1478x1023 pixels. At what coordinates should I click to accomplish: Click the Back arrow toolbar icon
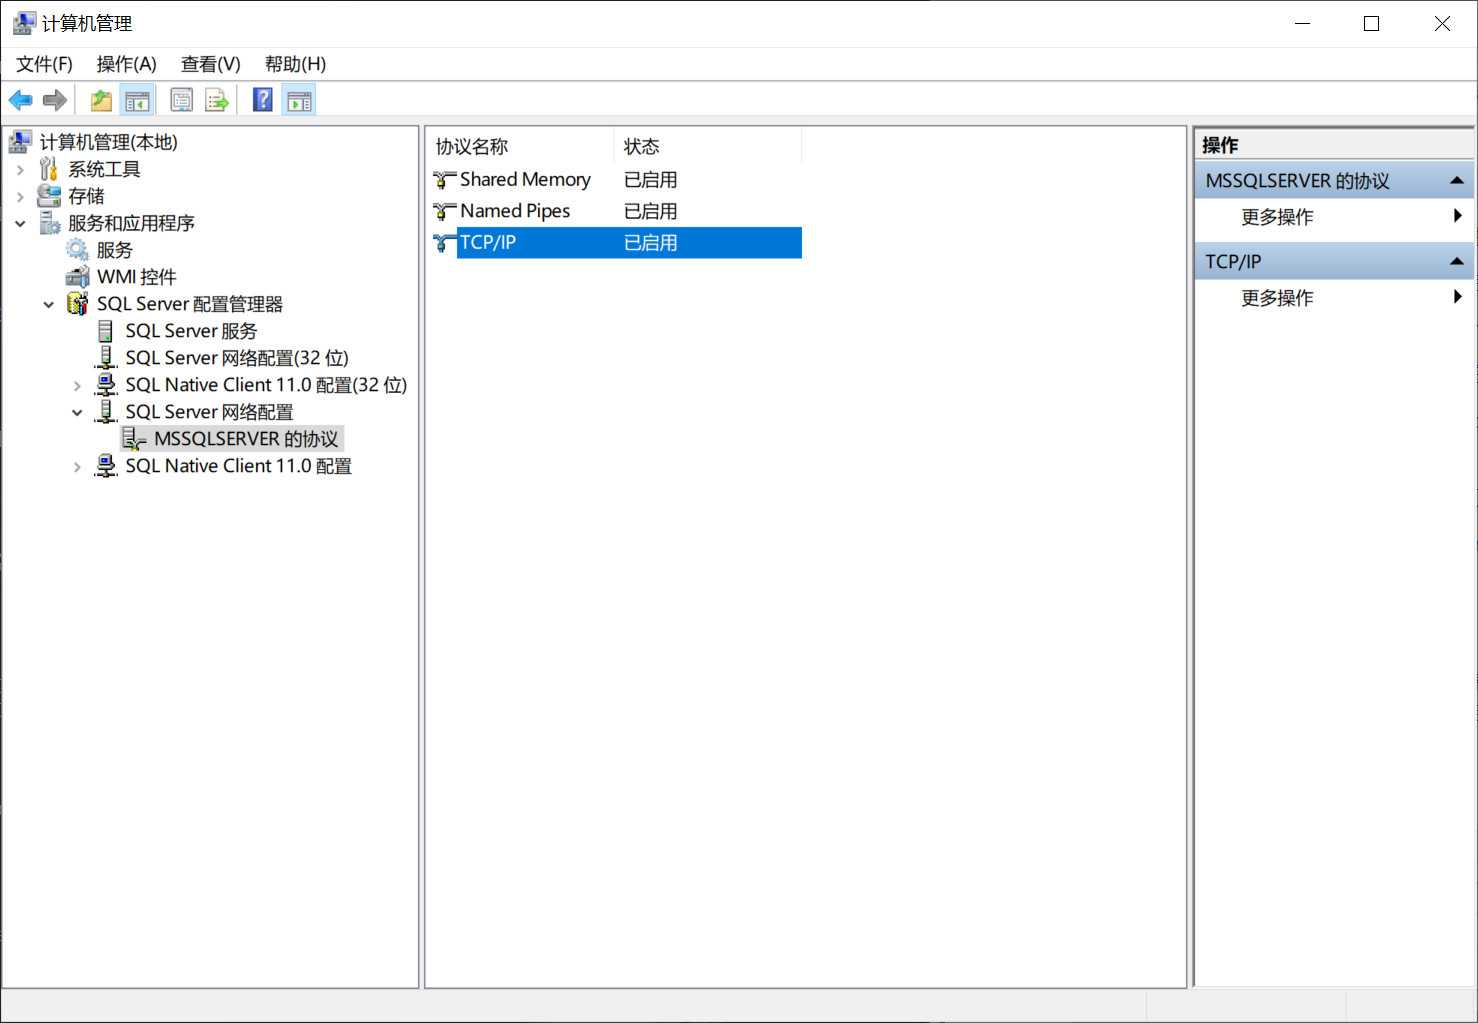(x=20, y=100)
